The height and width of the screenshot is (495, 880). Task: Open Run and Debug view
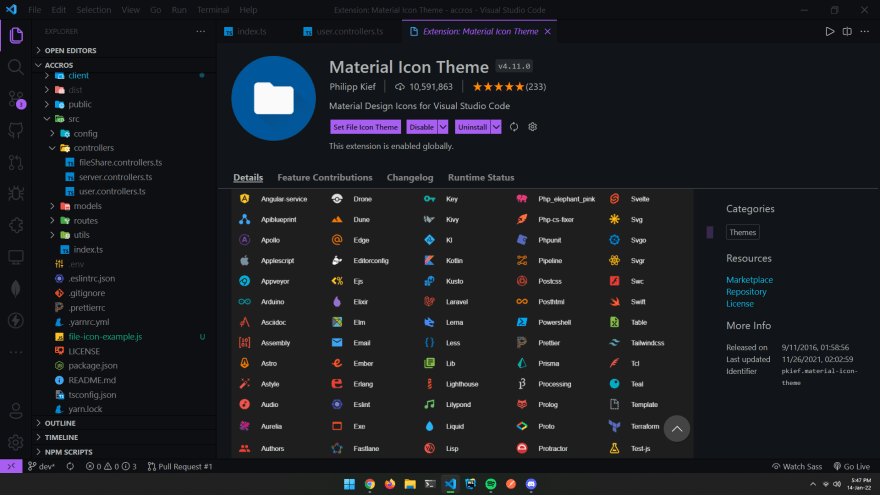click(16, 194)
